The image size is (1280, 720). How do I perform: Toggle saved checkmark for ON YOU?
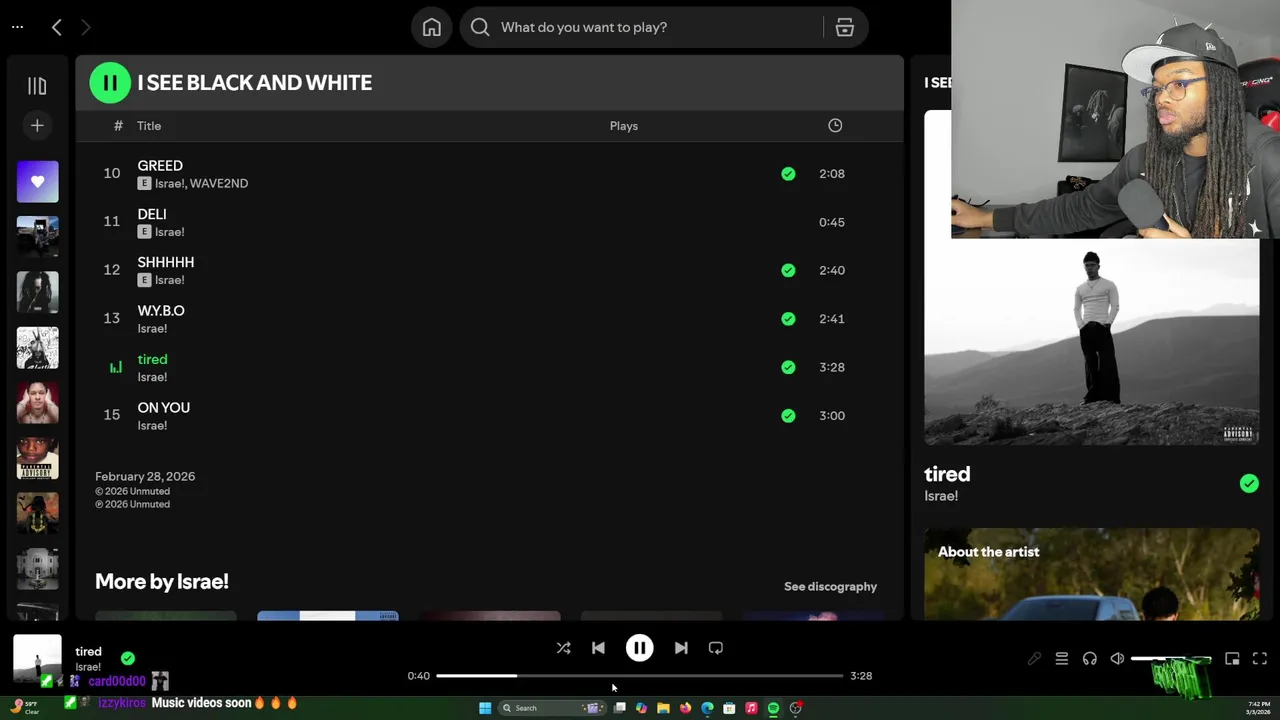(788, 416)
